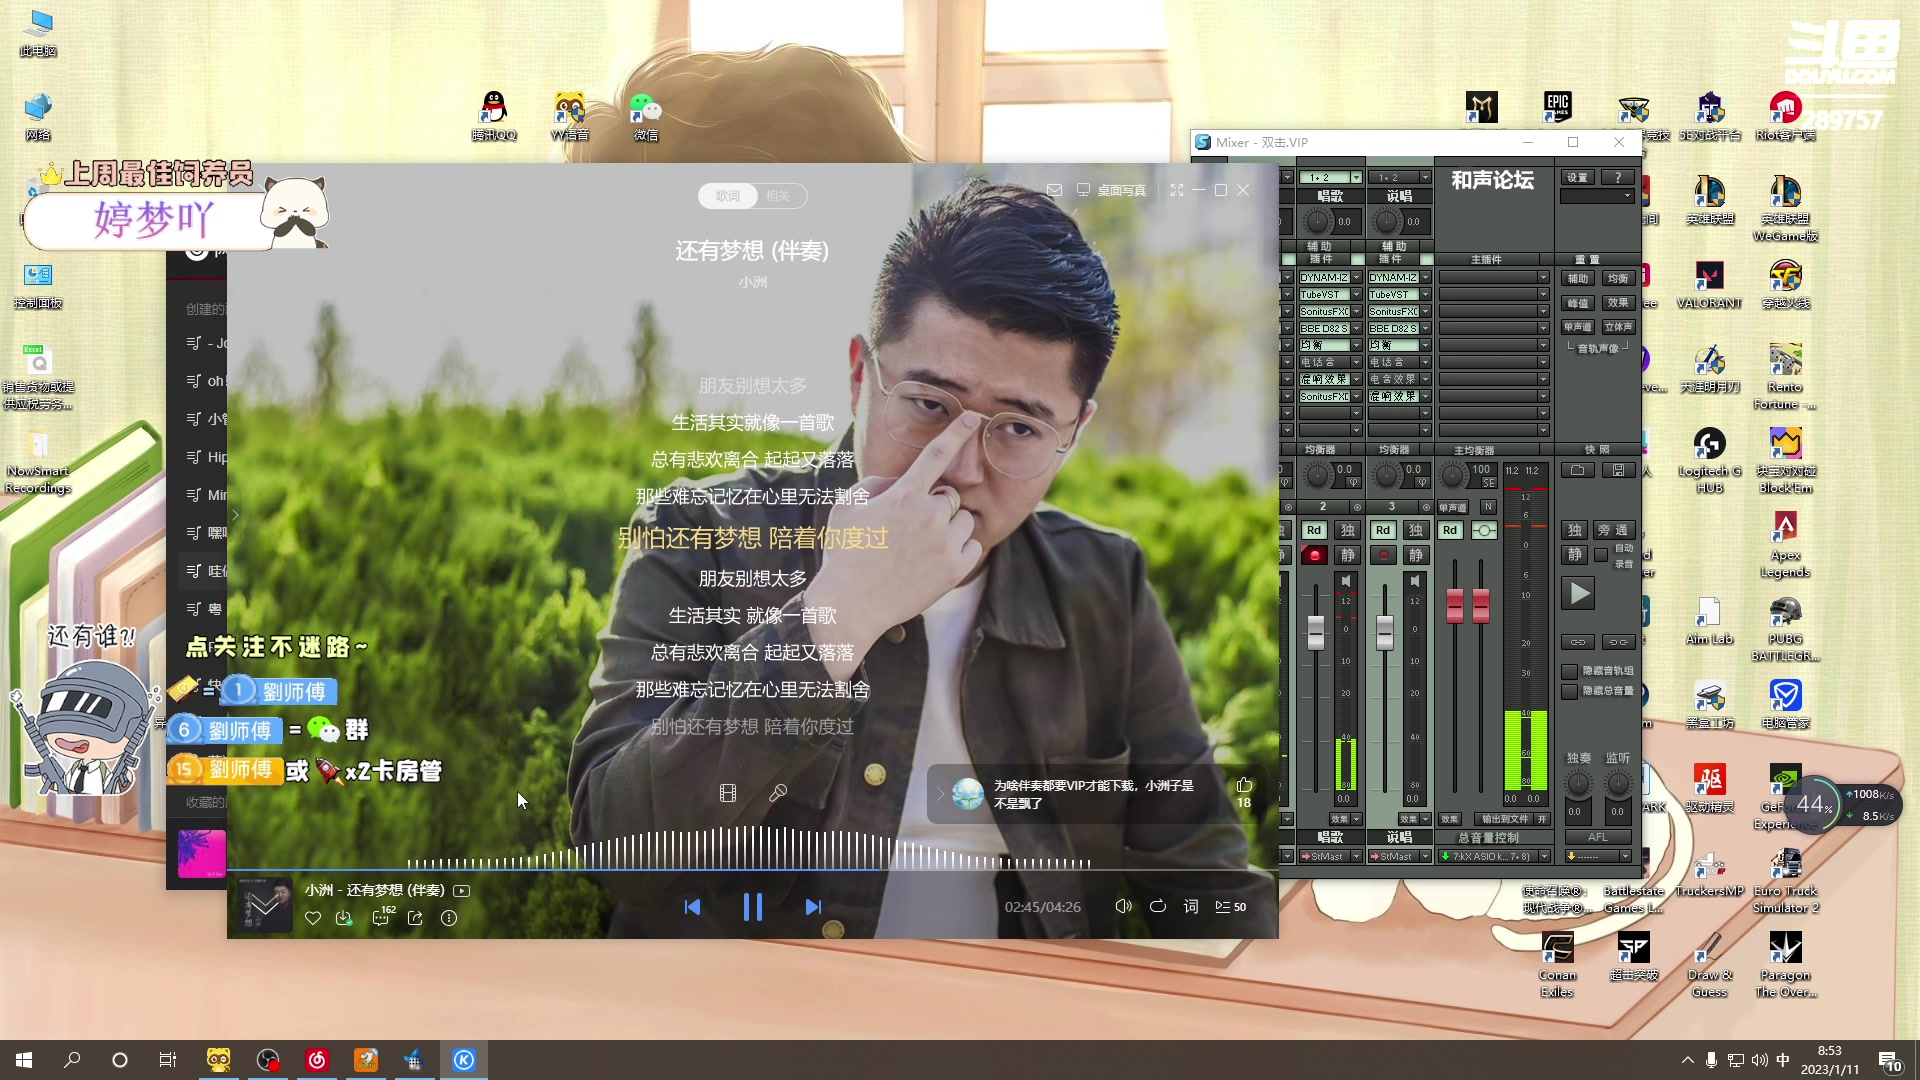Open the playlist queue showing 50

click(1230, 907)
